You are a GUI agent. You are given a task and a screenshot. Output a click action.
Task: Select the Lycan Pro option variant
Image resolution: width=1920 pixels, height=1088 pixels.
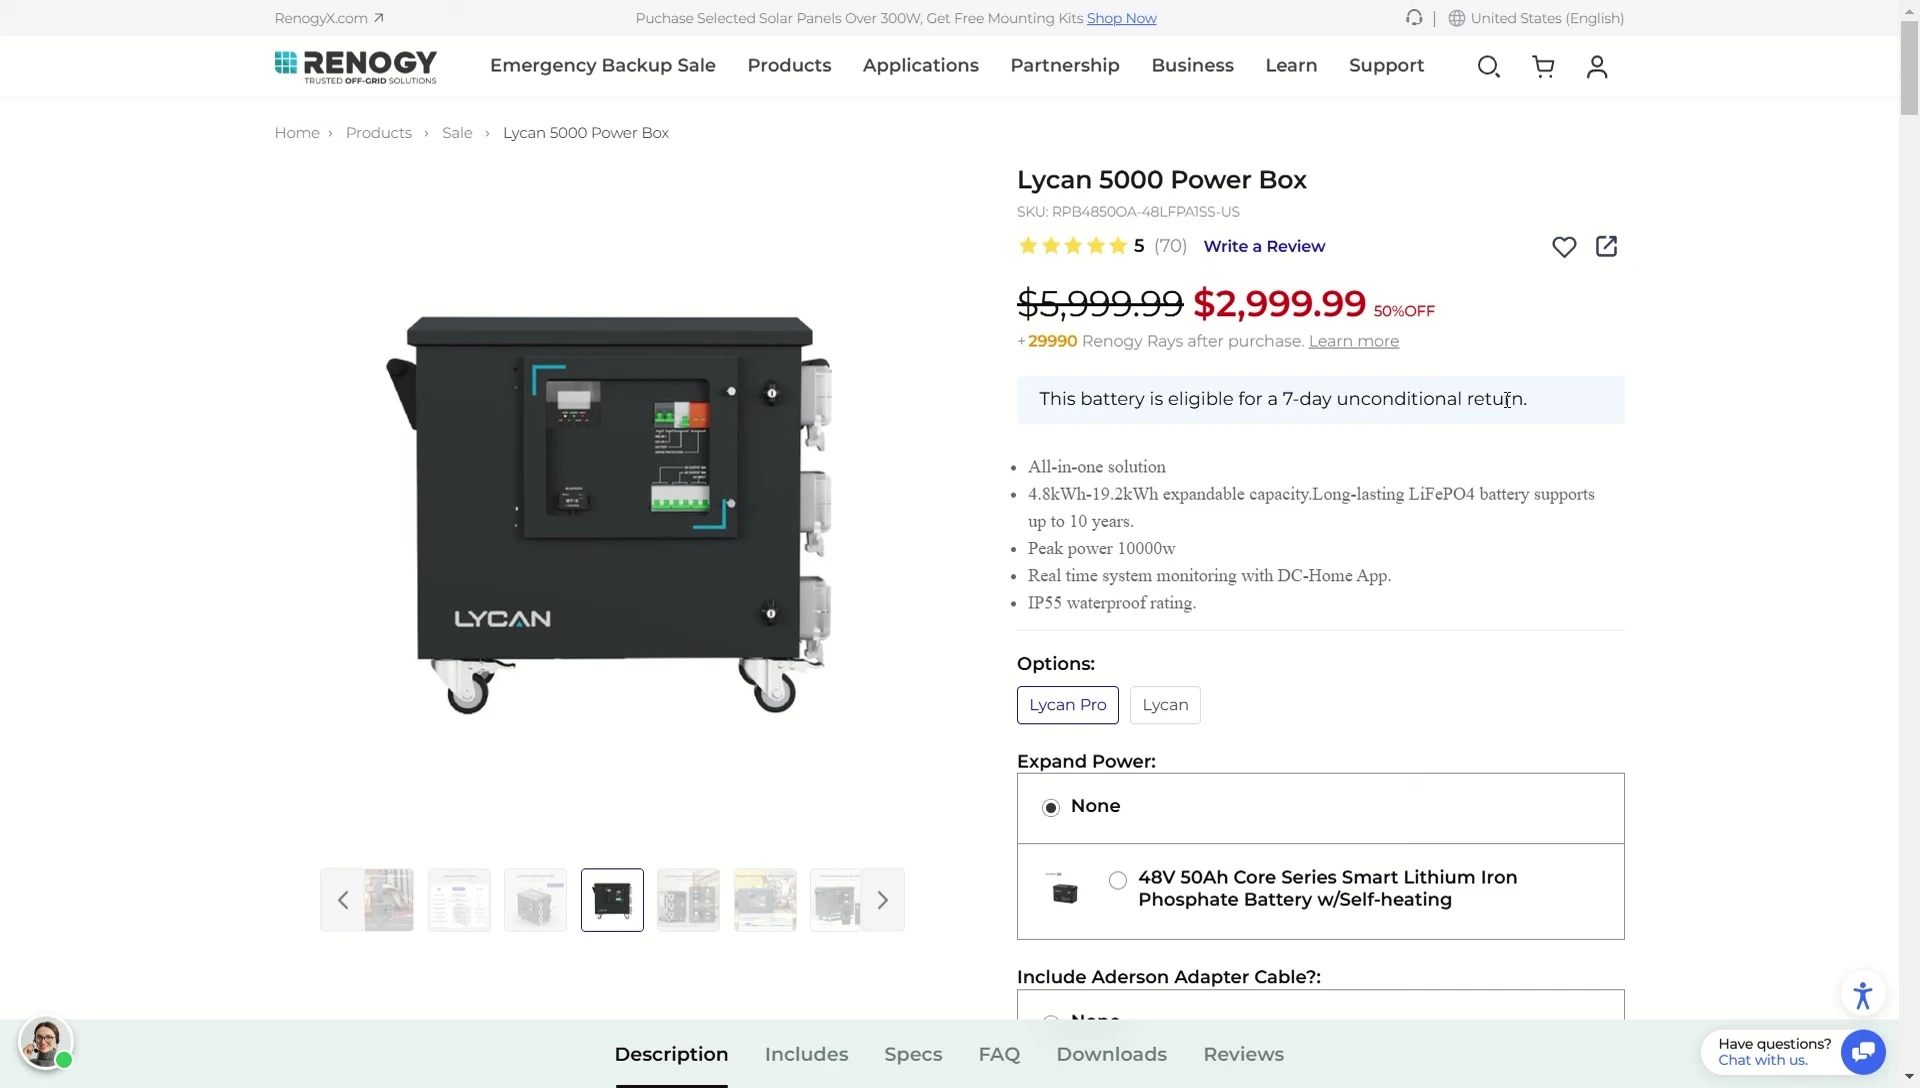[x=1068, y=705]
